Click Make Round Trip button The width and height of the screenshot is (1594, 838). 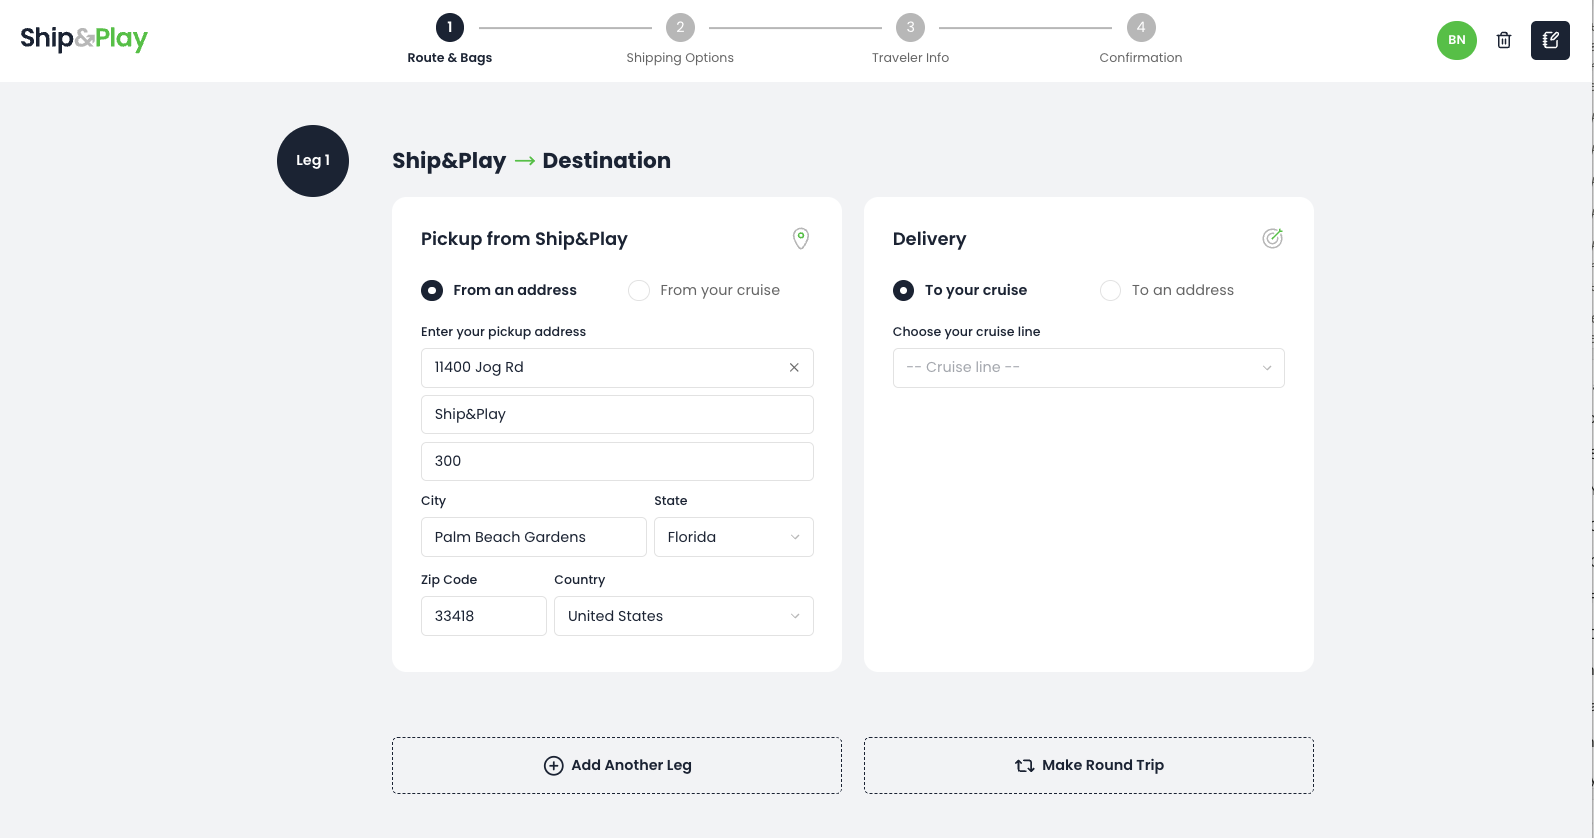tap(1089, 766)
